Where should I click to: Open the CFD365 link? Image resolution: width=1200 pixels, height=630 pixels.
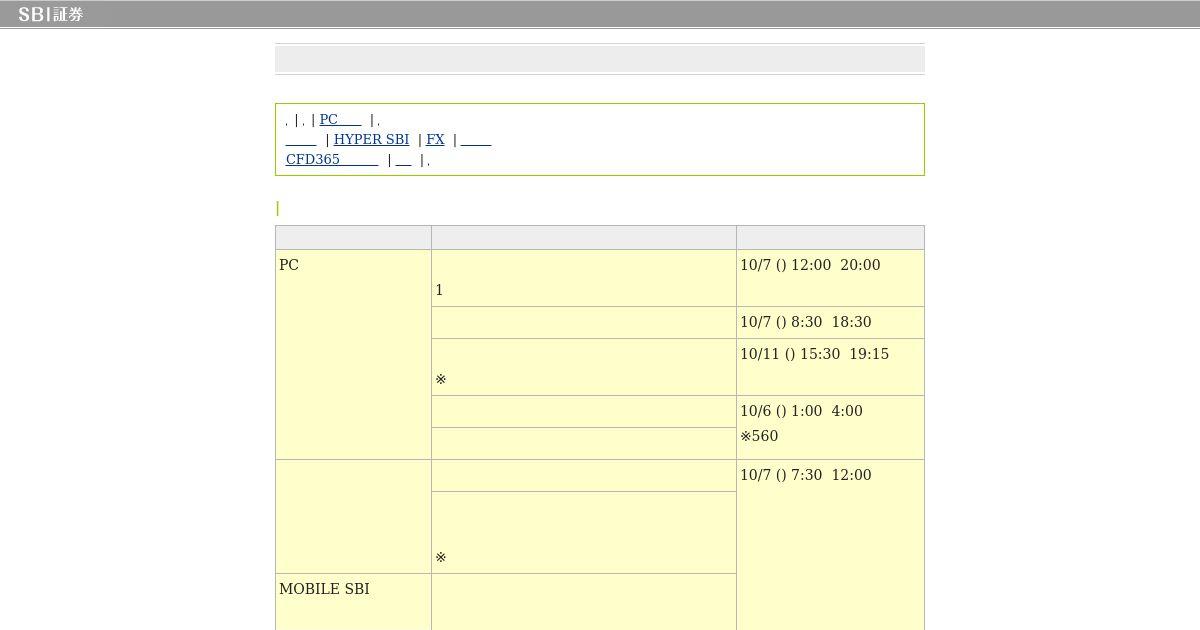(x=332, y=159)
